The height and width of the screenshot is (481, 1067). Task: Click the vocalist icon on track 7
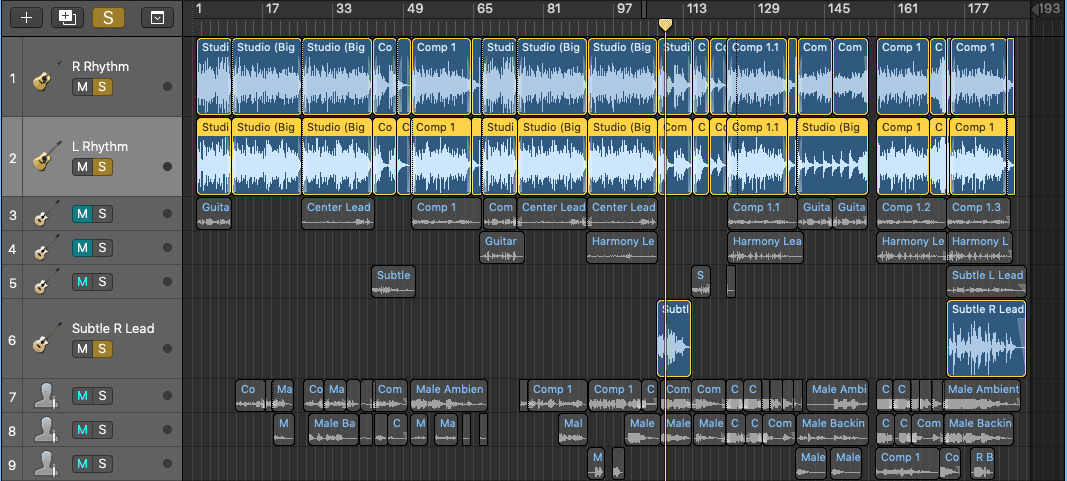[x=43, y=397]
